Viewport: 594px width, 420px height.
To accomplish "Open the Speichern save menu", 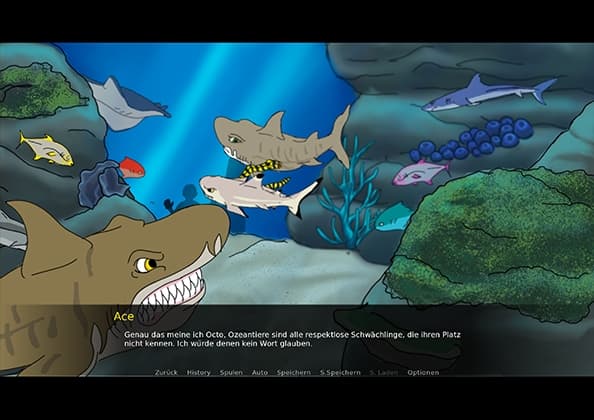I will [294, 372].
